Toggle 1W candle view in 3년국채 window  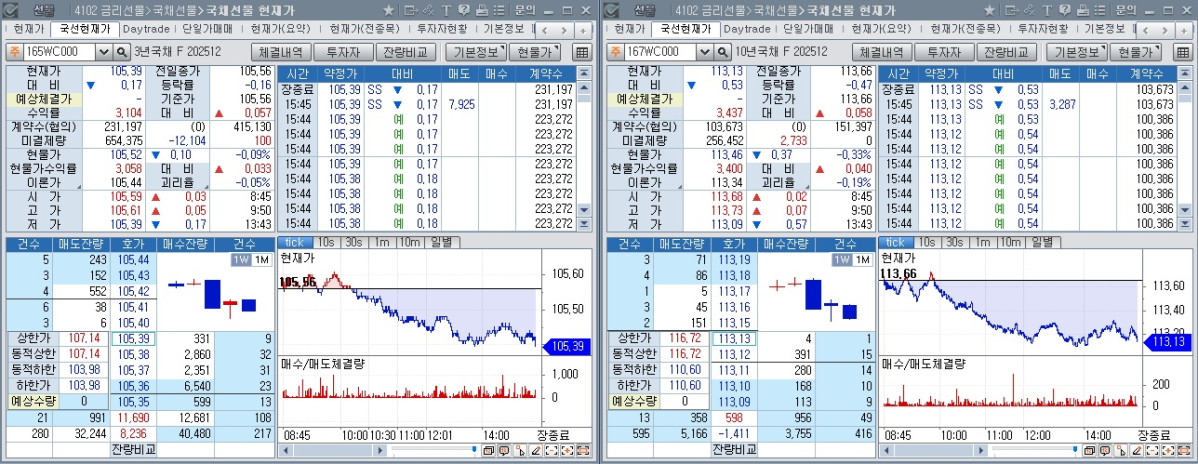click(x=241, y=260)
